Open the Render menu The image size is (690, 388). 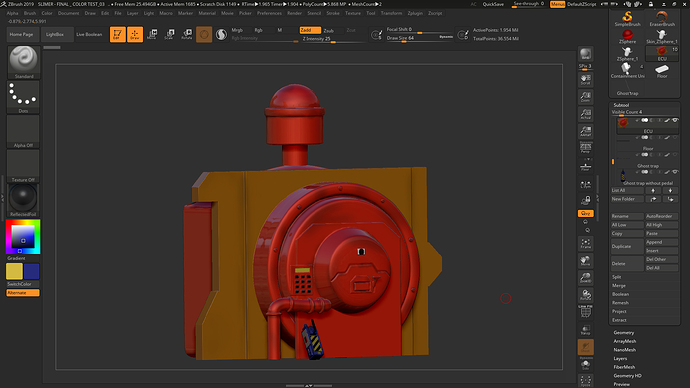(x=294, y=13)
